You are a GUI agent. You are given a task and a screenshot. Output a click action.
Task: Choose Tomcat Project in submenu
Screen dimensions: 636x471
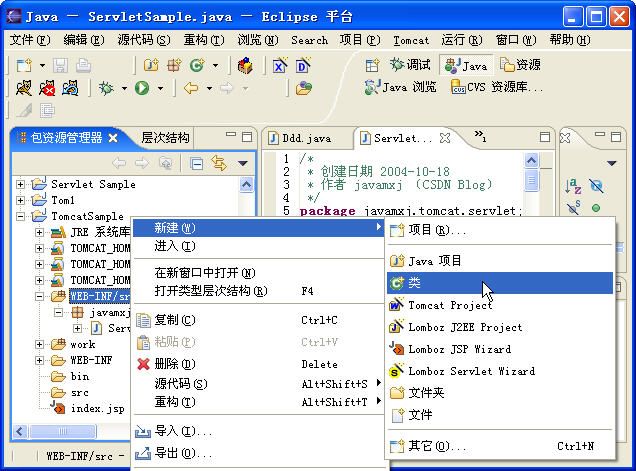click(500, 305)
